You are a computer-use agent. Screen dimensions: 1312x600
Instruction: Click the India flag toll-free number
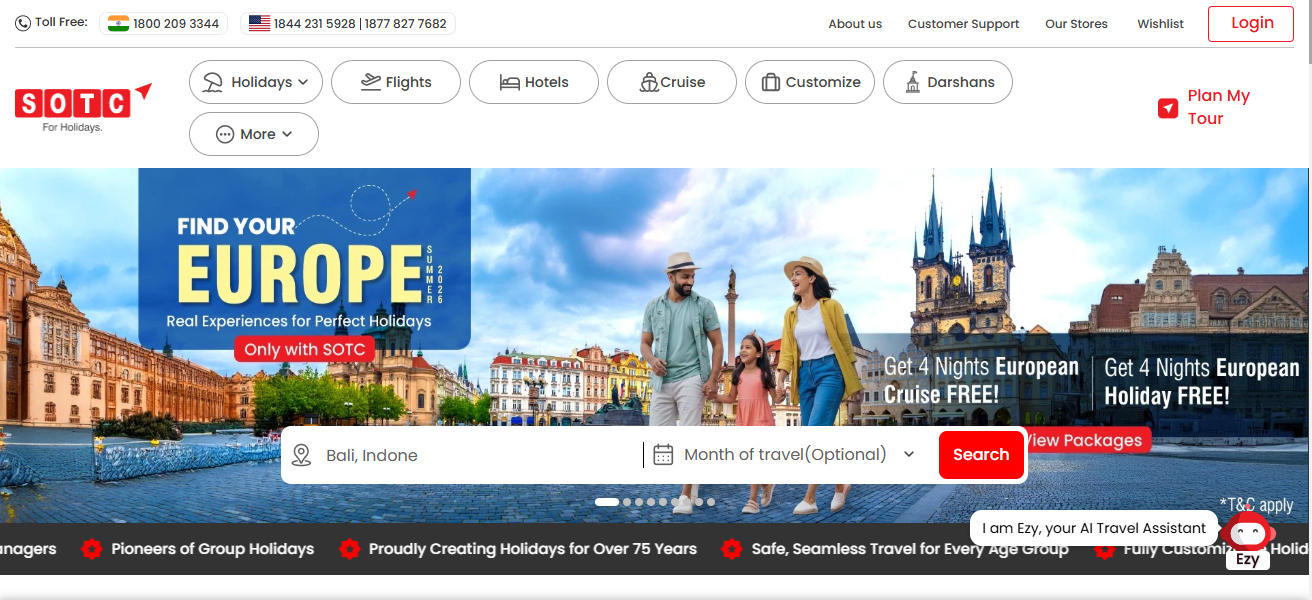[163, 23]
